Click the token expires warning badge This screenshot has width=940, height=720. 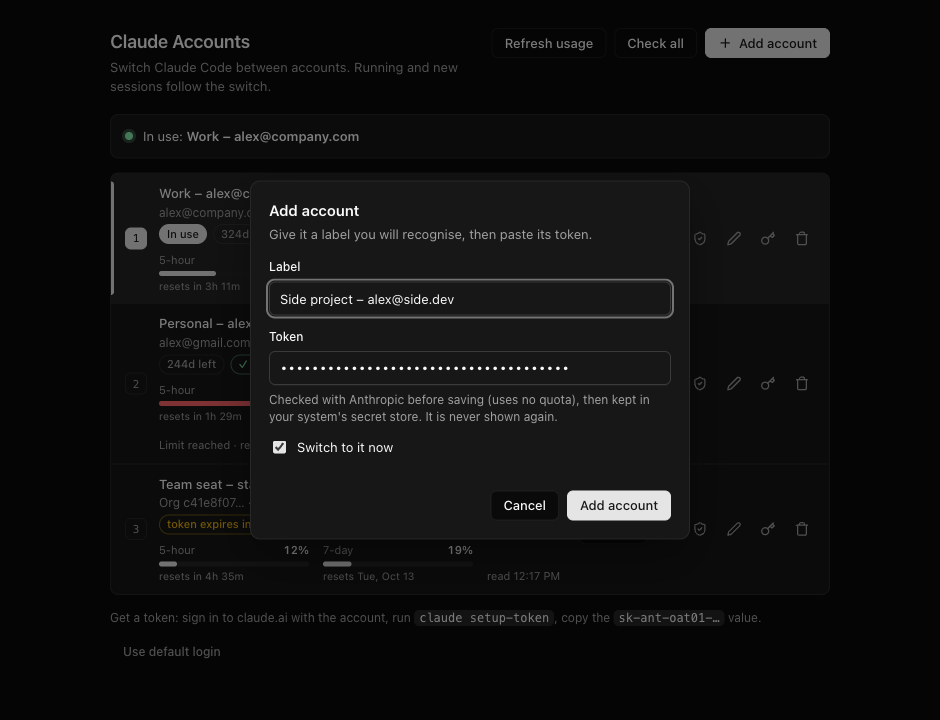pos(205,524)
